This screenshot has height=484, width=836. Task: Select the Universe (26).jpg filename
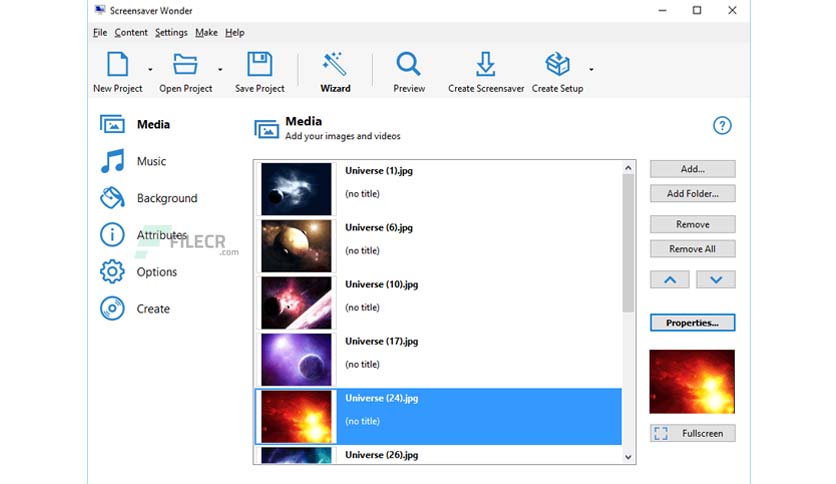(382, 455)
